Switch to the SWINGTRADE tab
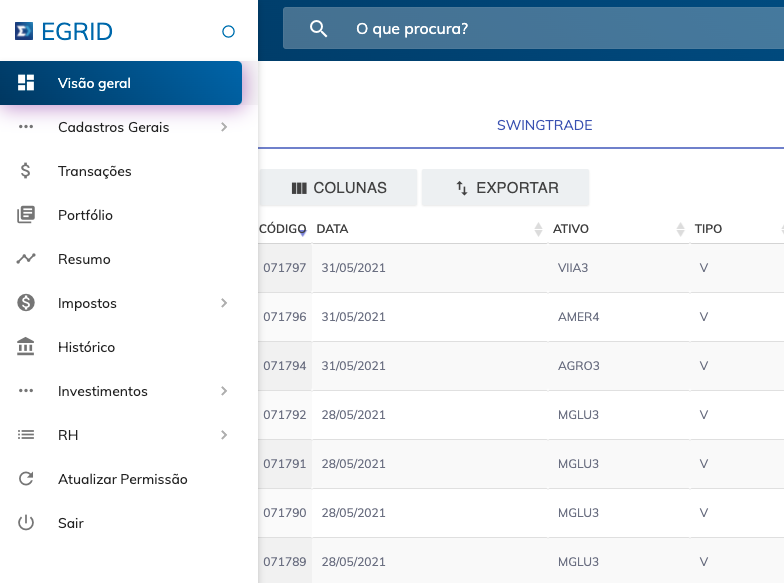 pyautogui.click(x=544, y=125)
